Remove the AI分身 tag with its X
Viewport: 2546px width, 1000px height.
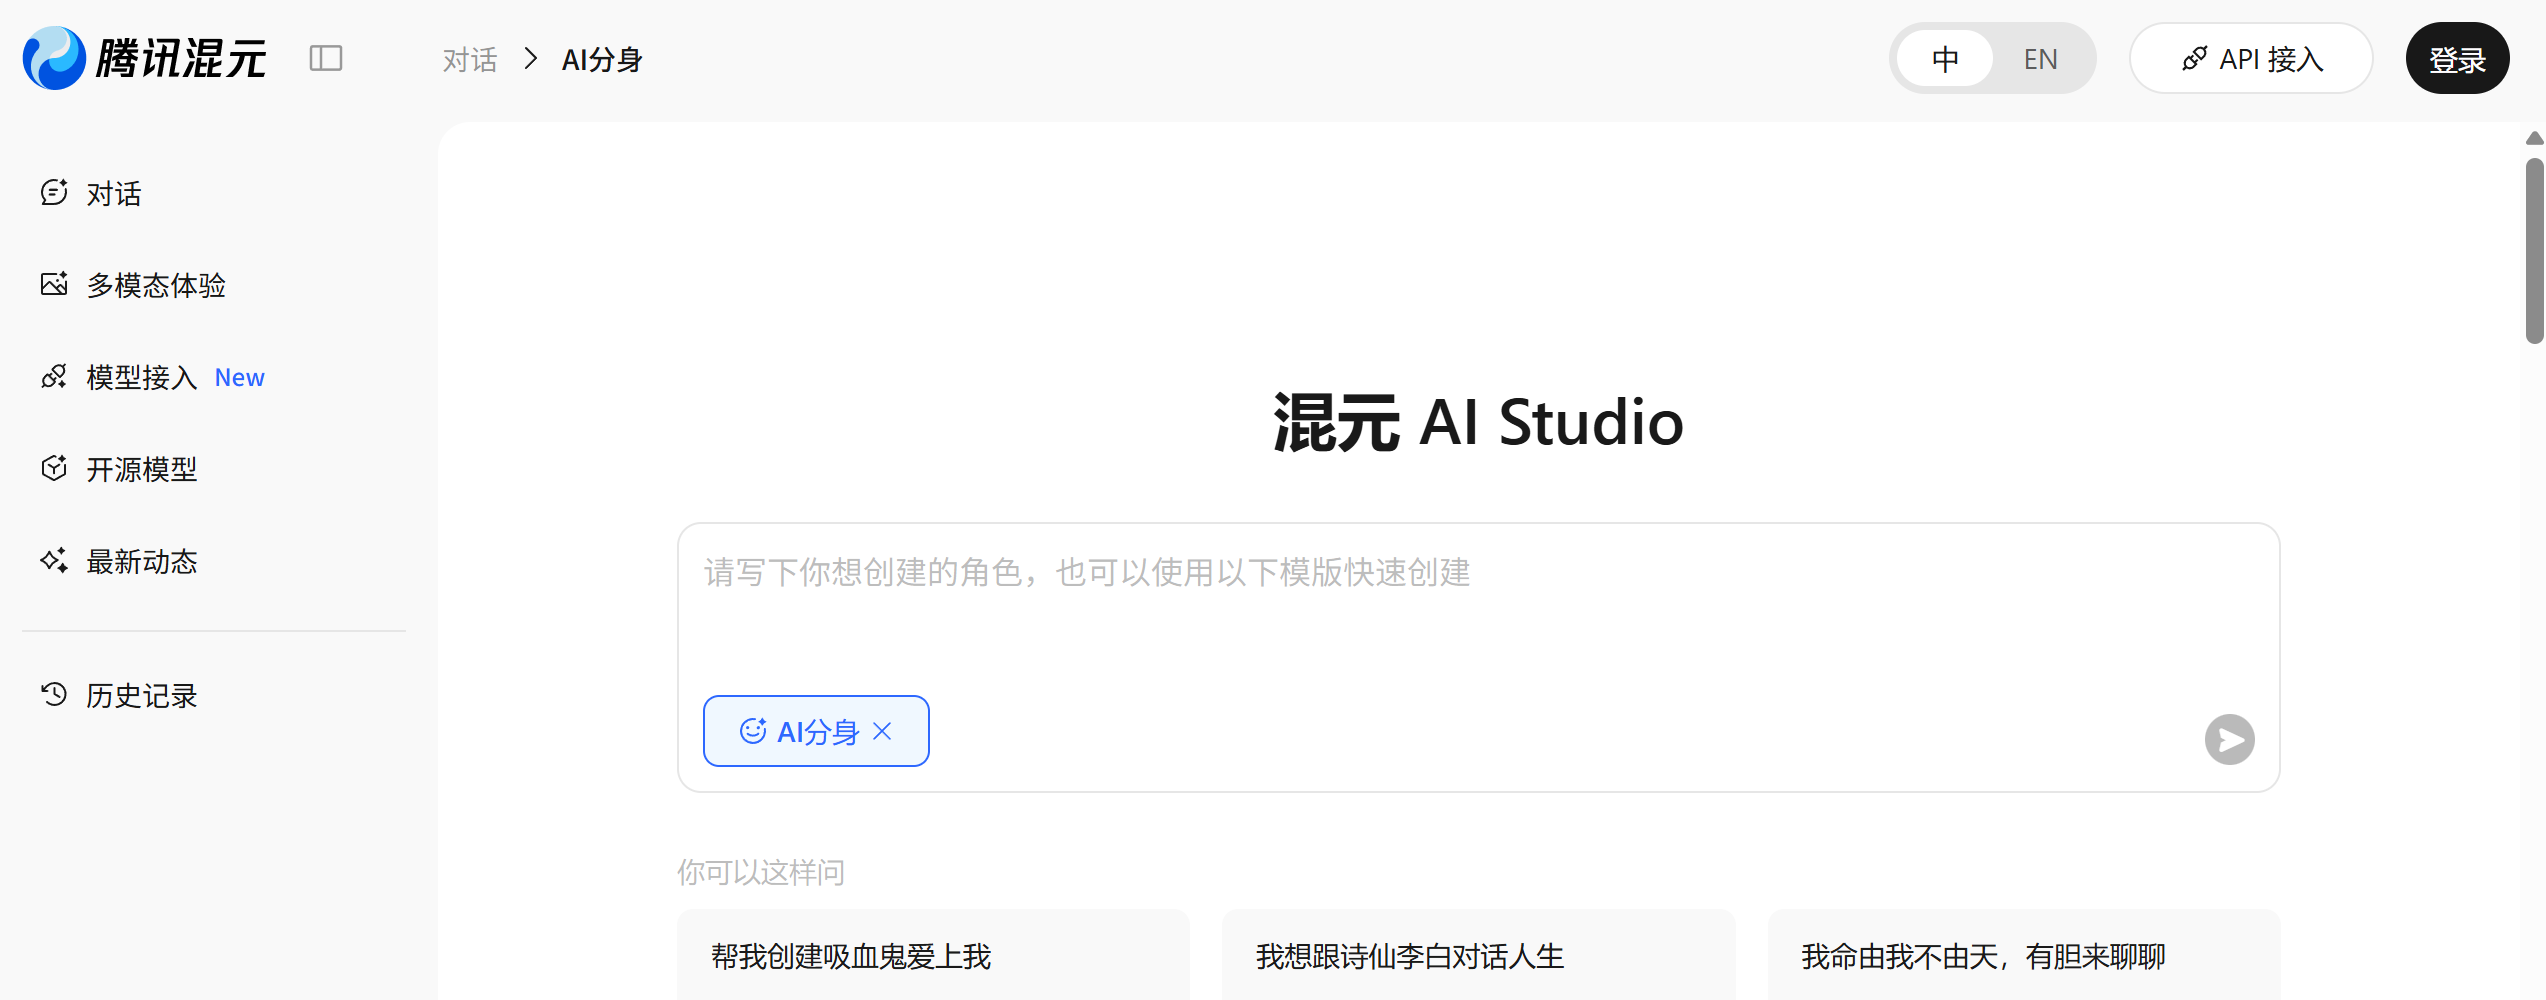(x=882, y=731)
